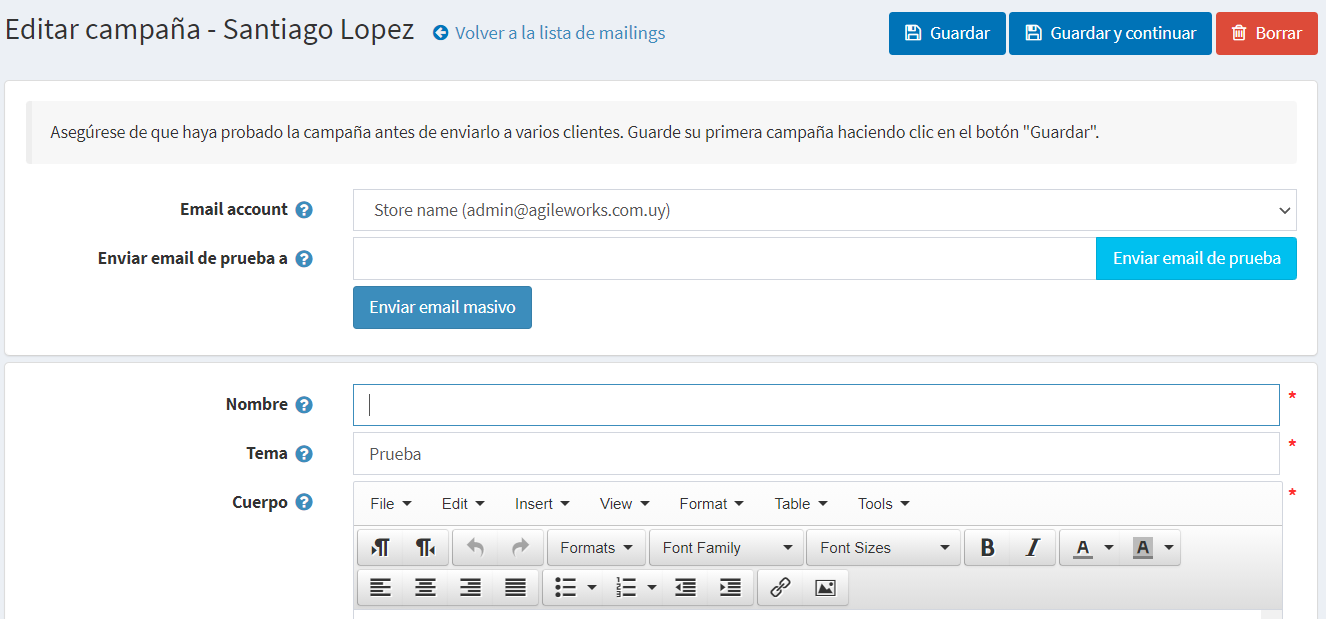The width and height of the screenshot is (1326, 619).
Task: Insert a numbered list
Action: click(x=626, y=588)
